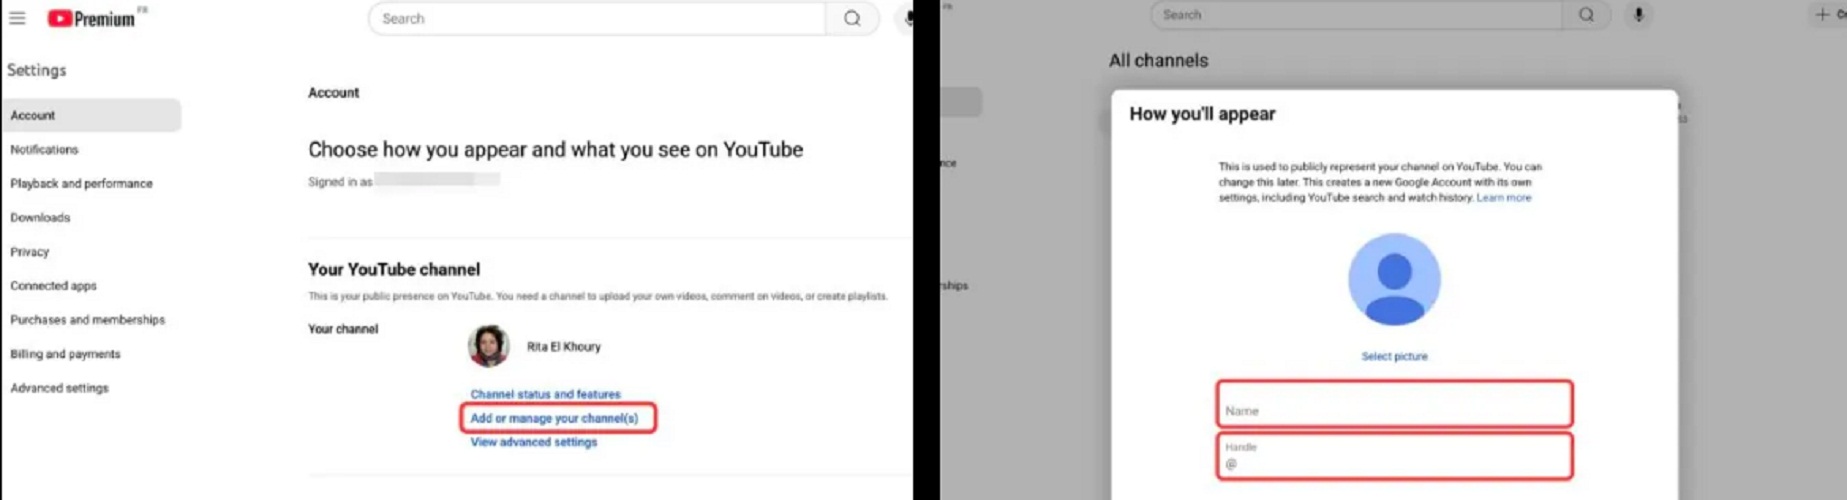Go to Notifications settings

point(44,149)
